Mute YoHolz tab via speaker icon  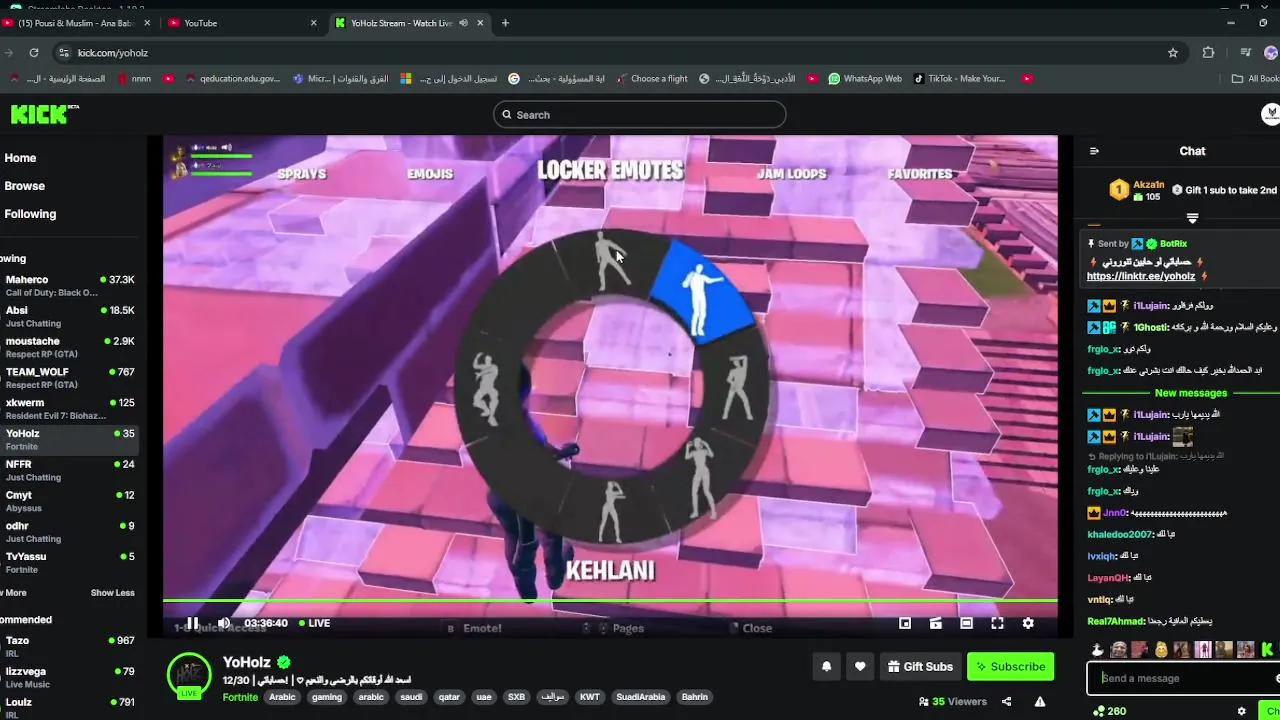463,23
